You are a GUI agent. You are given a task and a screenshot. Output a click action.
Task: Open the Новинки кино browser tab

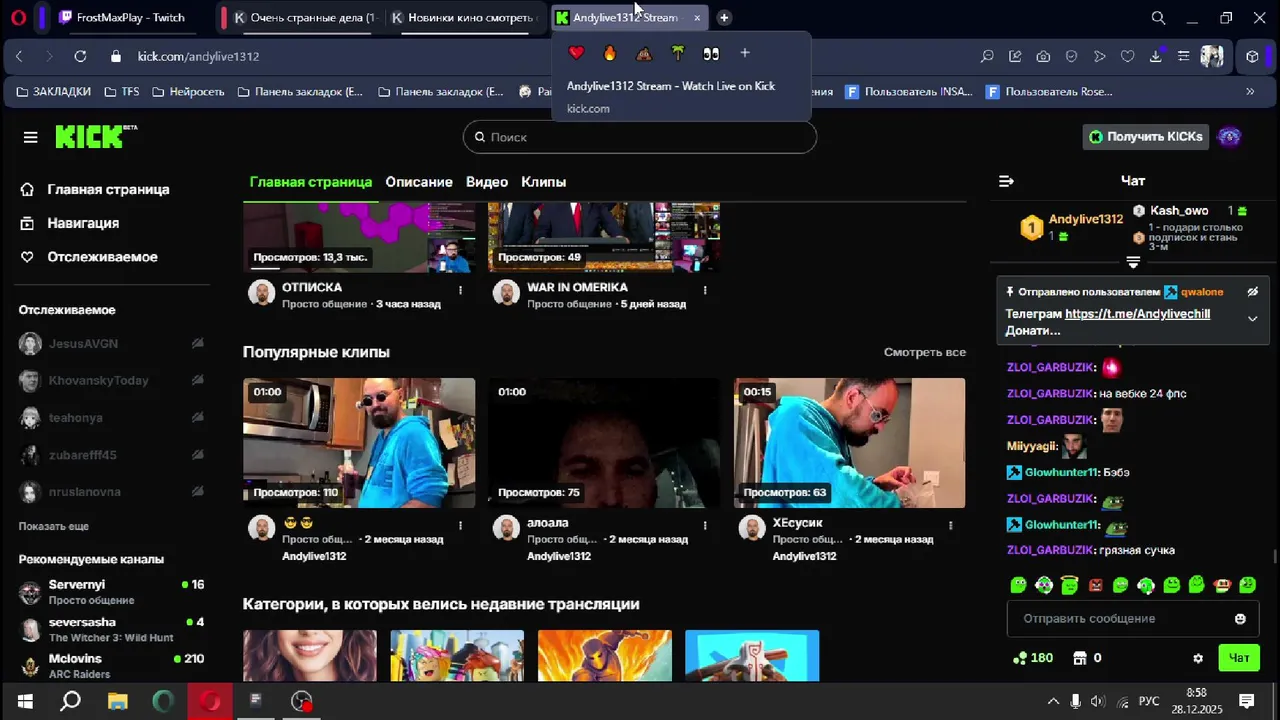(466, 18)
